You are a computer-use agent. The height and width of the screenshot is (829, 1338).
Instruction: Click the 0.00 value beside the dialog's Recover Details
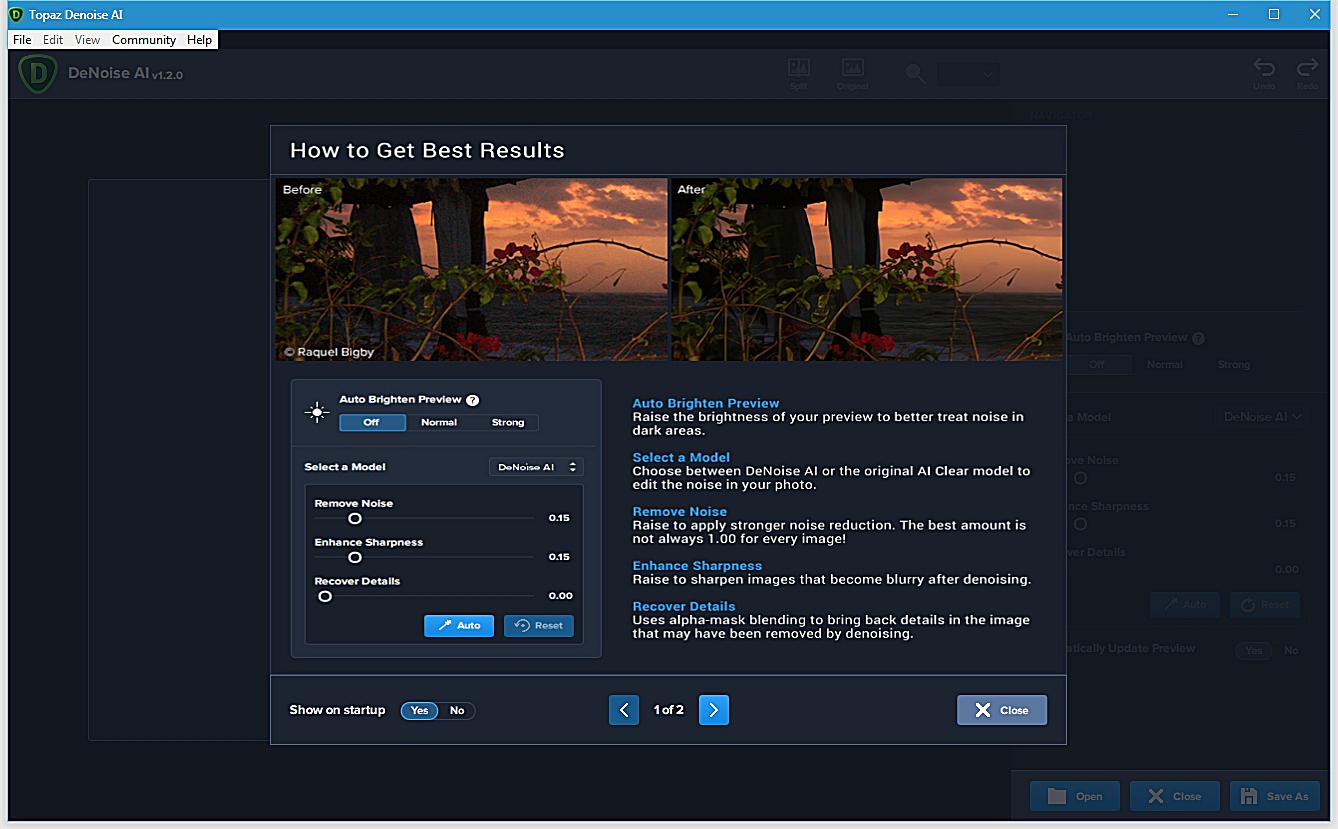click(x=560, y=596)
